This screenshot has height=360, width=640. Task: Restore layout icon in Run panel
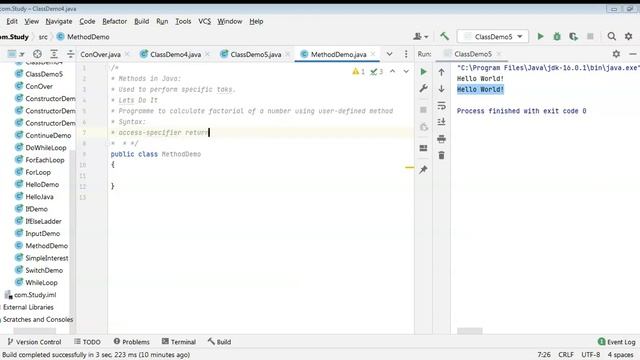click(423, 148)
